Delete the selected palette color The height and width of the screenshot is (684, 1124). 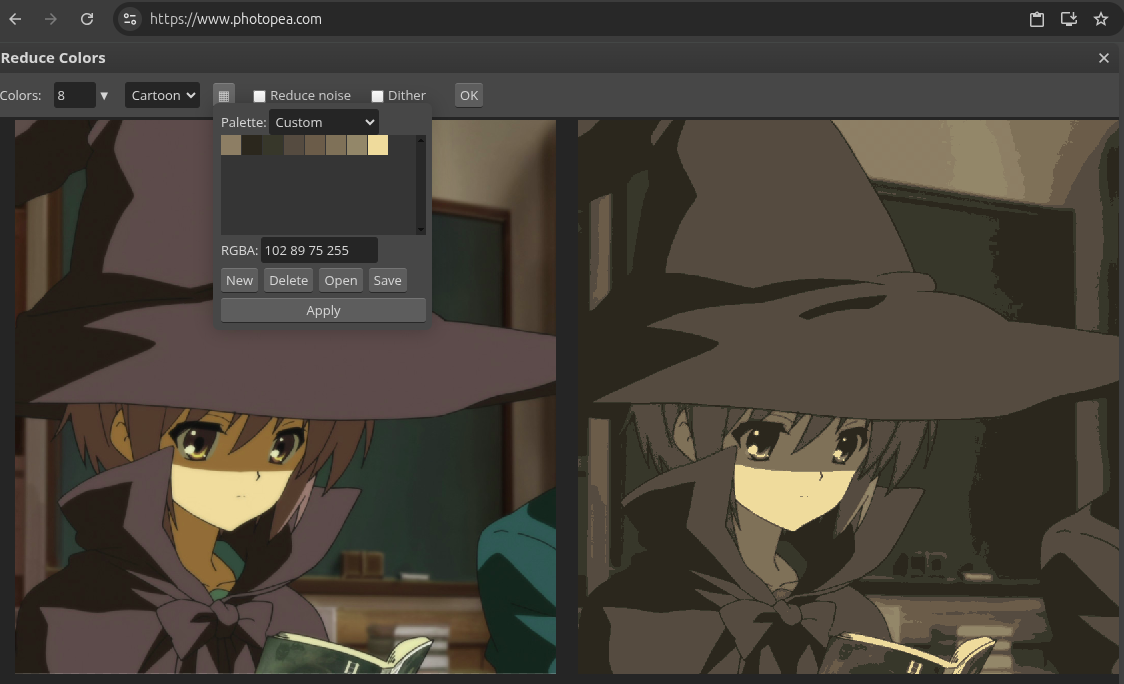point(288,280)
